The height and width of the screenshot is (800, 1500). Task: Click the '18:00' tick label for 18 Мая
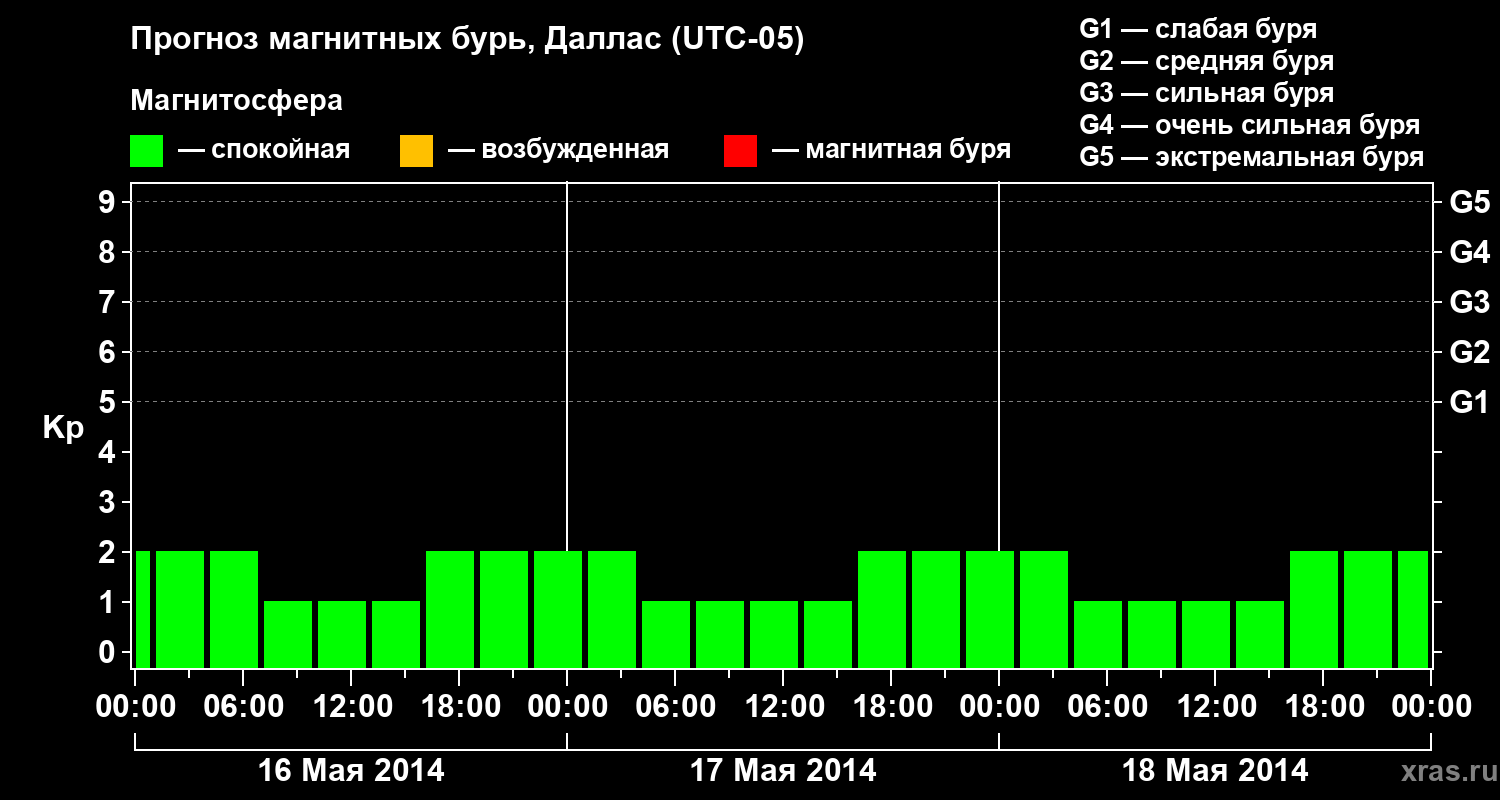(x=1323, y=706)
